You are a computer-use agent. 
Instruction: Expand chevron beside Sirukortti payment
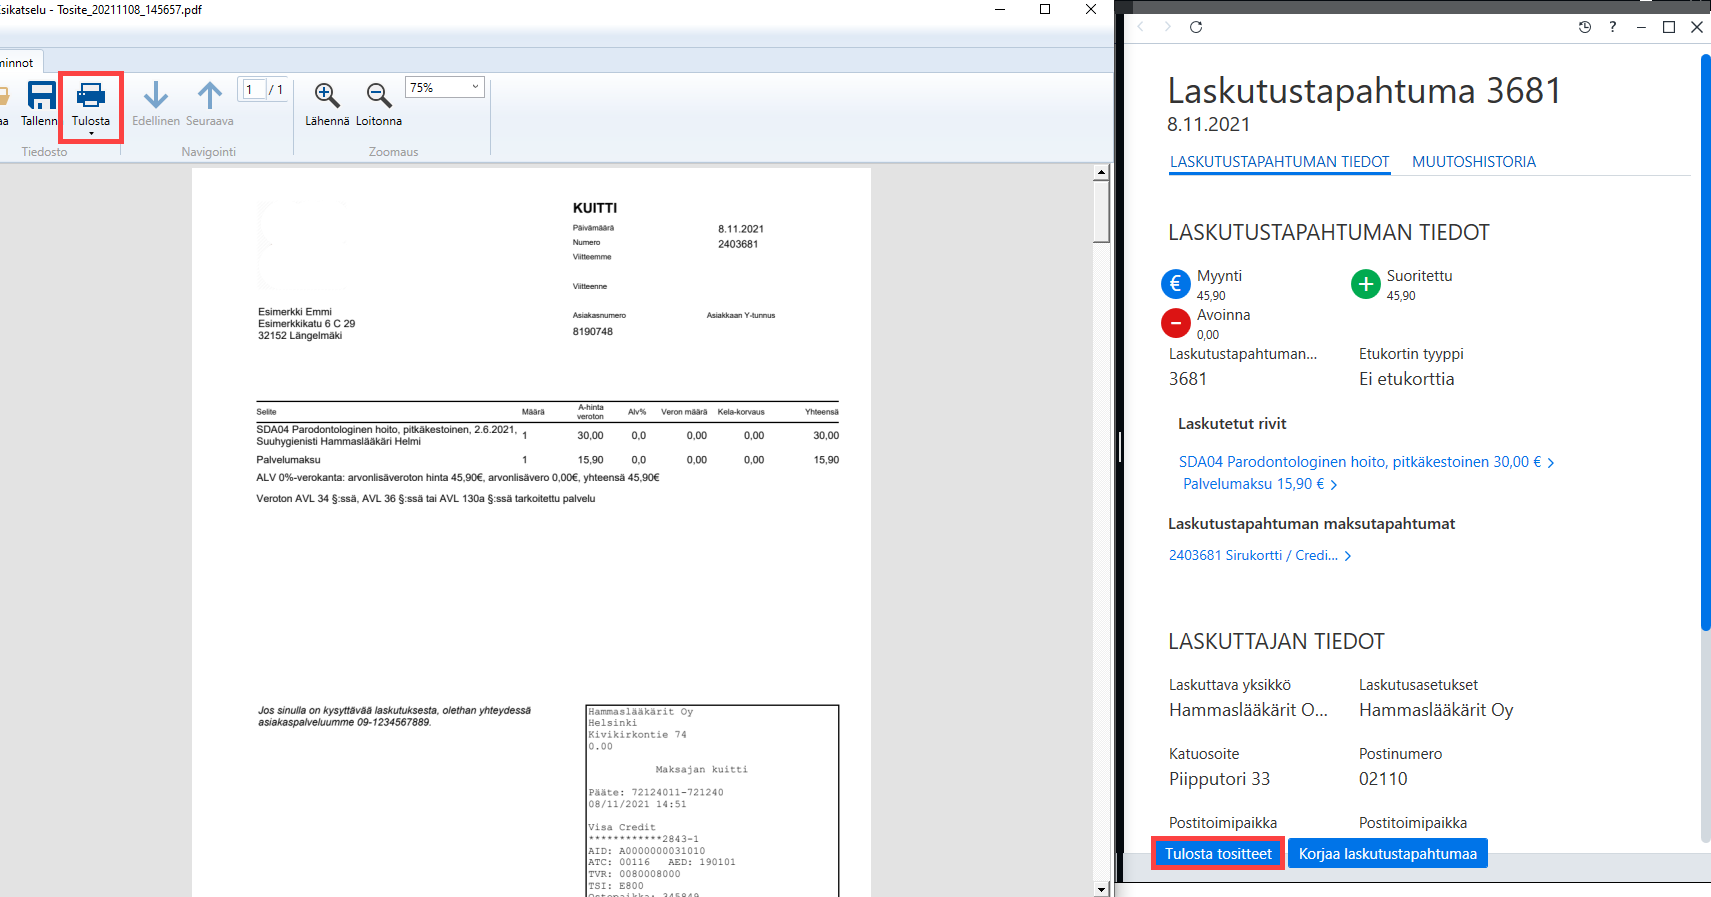[1348, 556]
